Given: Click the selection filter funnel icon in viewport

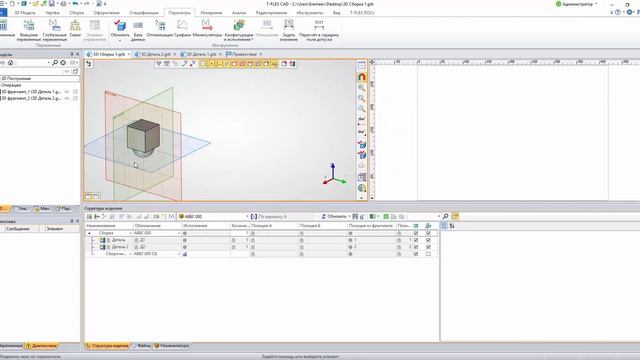Looking at the screenshot, I should point(159,64).
